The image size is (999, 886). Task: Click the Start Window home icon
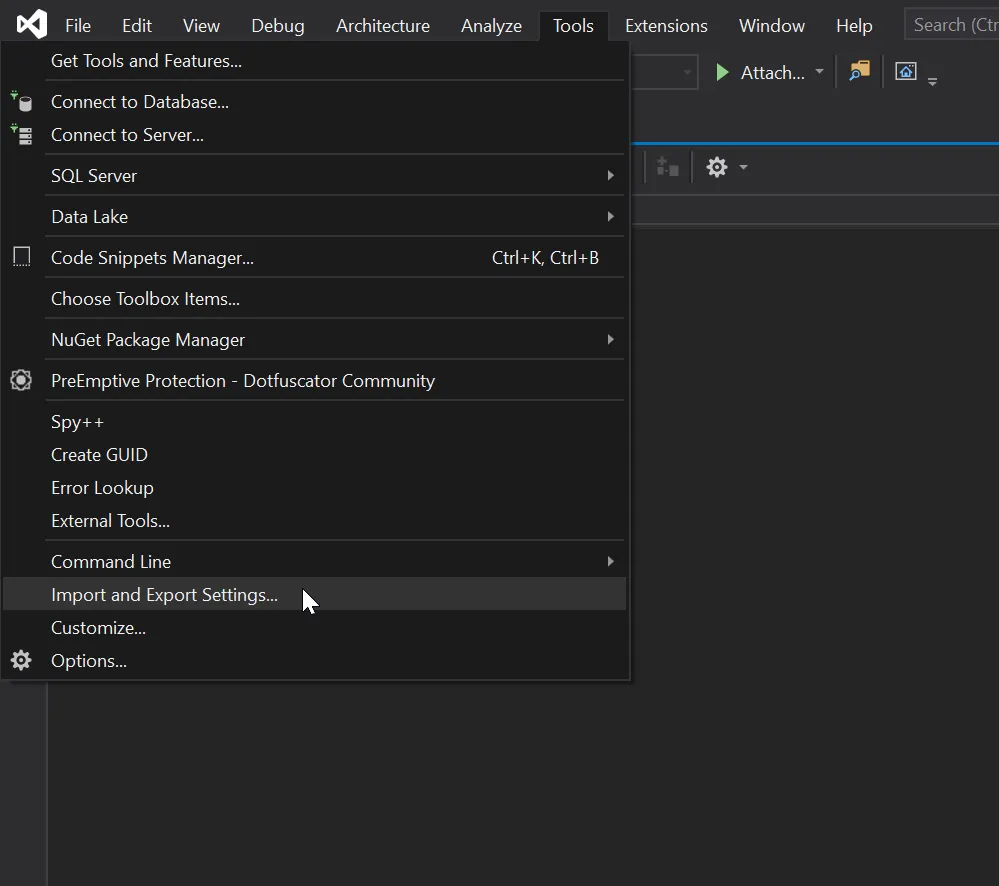pyautogui.click(x=906, y=71)
